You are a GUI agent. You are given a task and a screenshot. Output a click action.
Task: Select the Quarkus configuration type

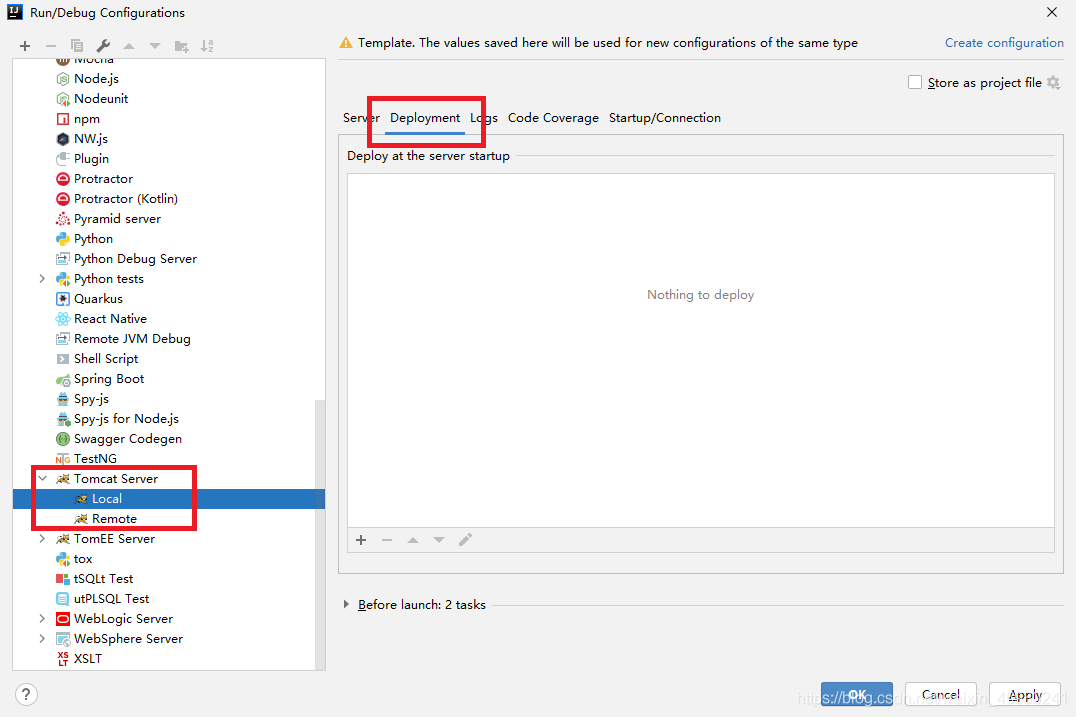[98, 298]
